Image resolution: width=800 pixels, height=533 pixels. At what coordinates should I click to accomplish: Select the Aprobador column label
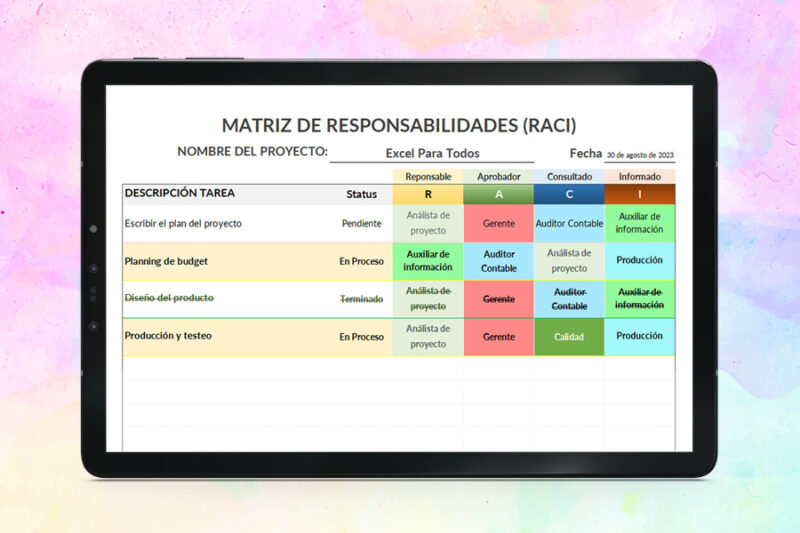tap(498, 176)
